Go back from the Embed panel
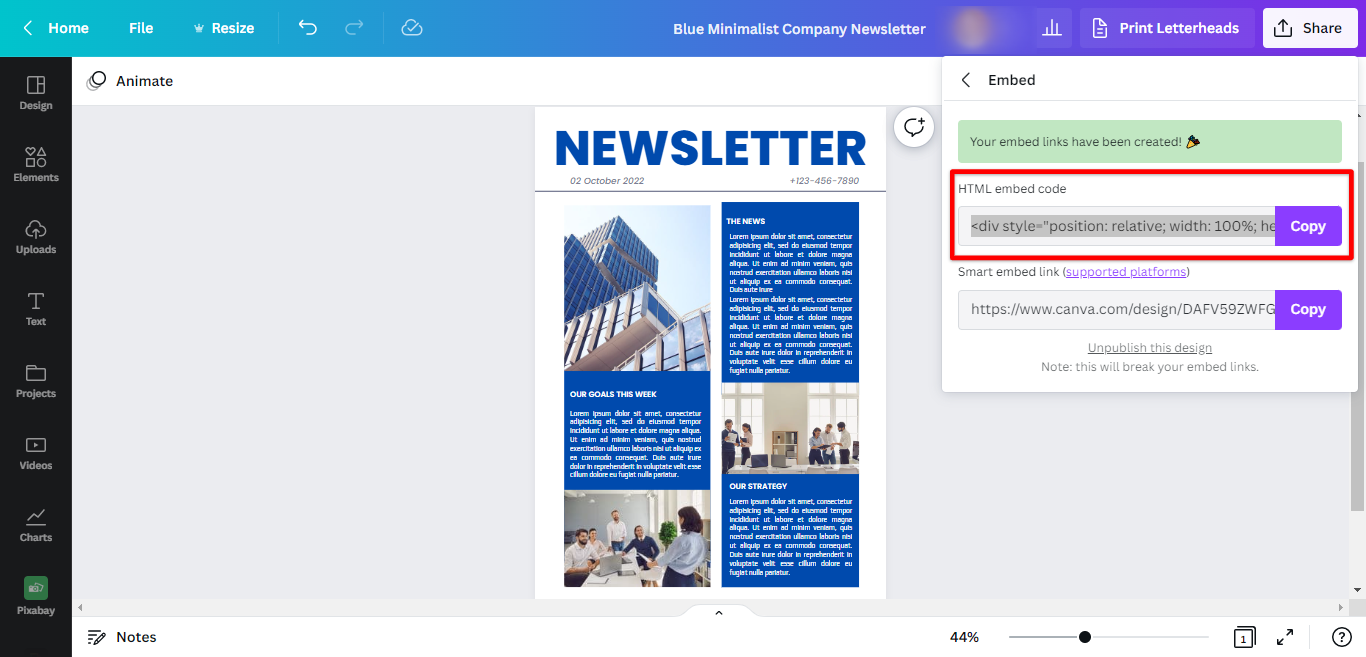This screenshot has width=1366, height=657. tap(965, 79)
